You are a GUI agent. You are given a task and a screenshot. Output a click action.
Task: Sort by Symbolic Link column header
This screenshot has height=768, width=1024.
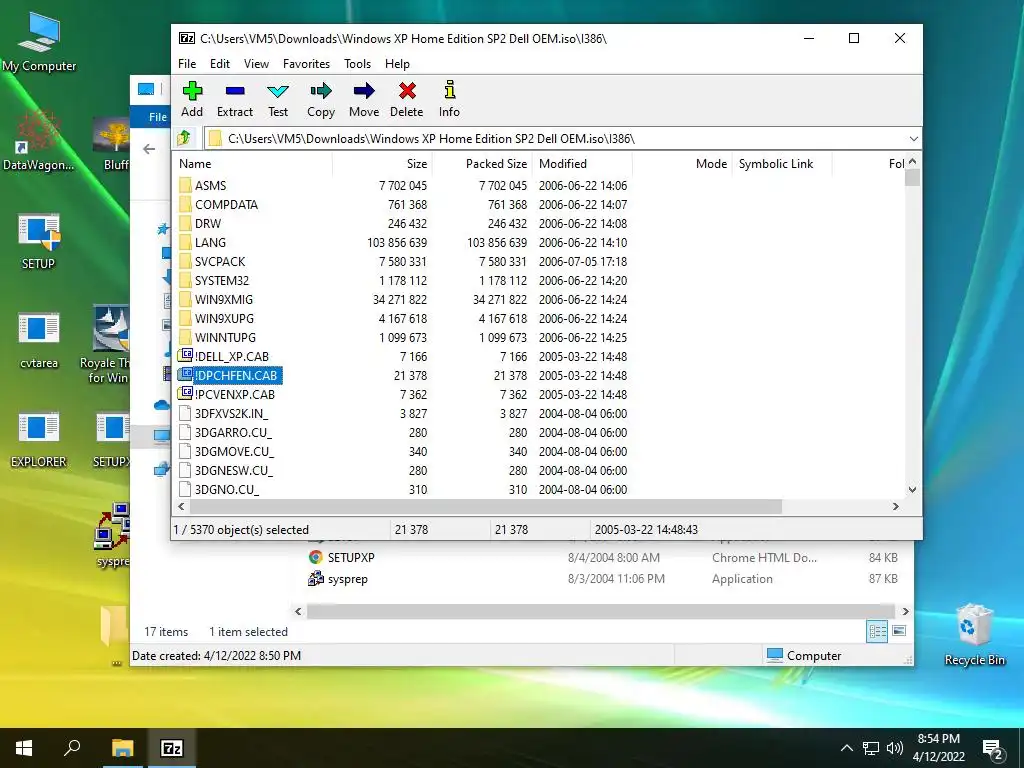[x=782, y=163]
